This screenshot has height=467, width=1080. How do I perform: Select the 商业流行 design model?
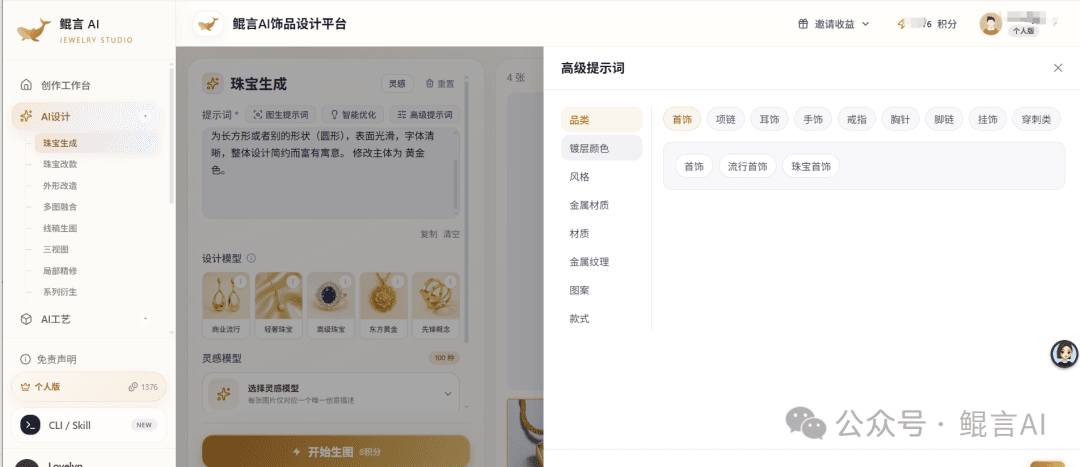[x=227, y=304]
